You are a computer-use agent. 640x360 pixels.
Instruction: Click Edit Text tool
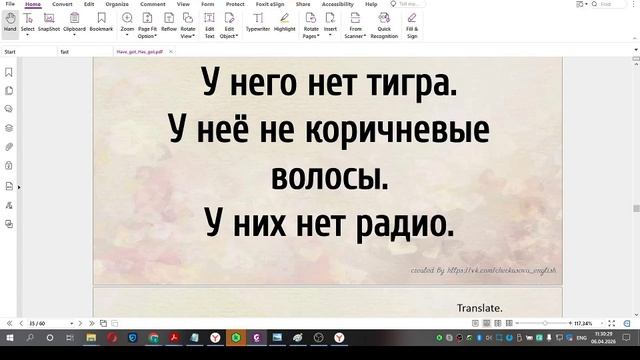tap(209, 24)
